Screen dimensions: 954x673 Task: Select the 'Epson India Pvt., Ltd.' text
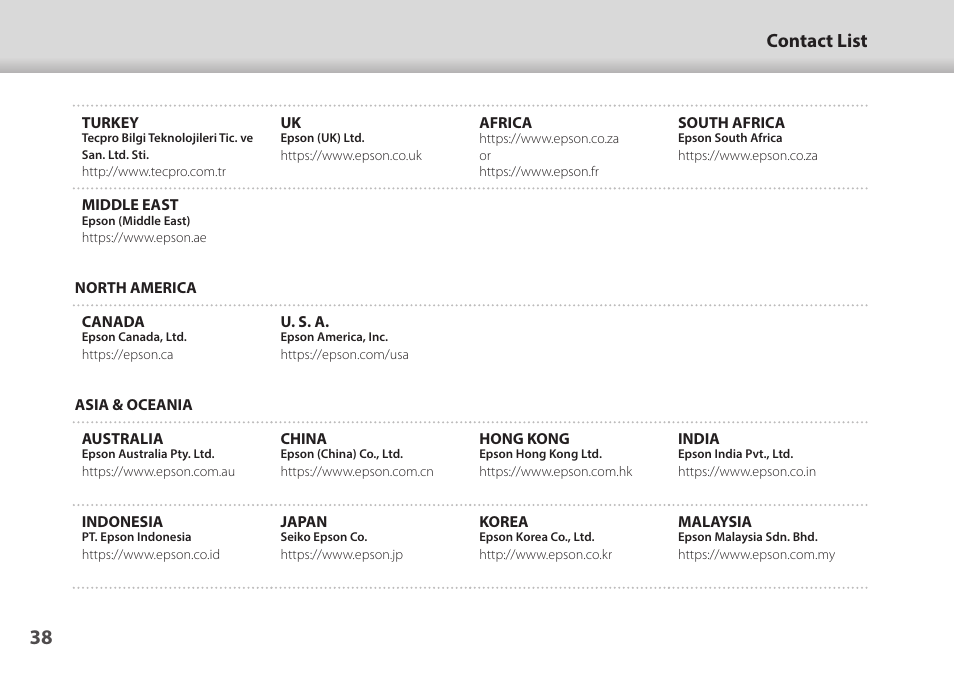(736, 454)
